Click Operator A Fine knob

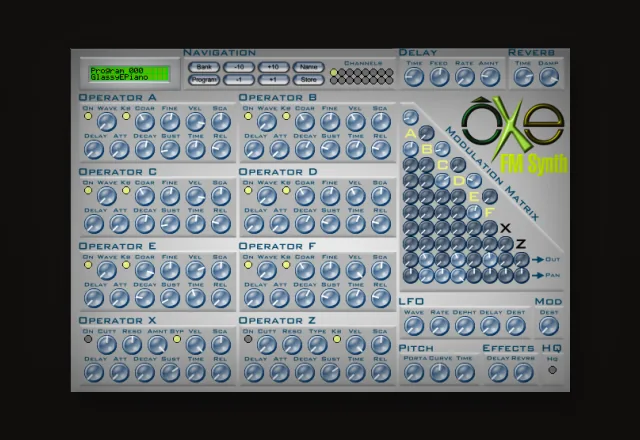[170, 122]
